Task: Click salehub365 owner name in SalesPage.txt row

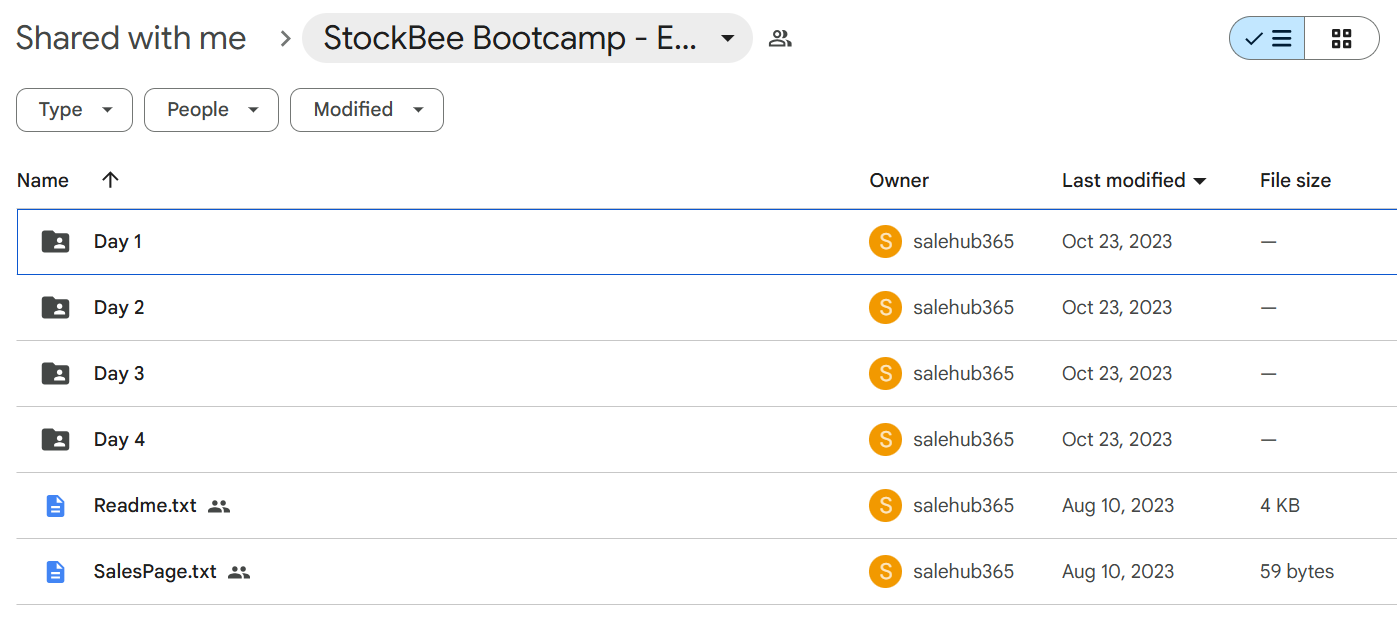Action: (x=963, y=571)
